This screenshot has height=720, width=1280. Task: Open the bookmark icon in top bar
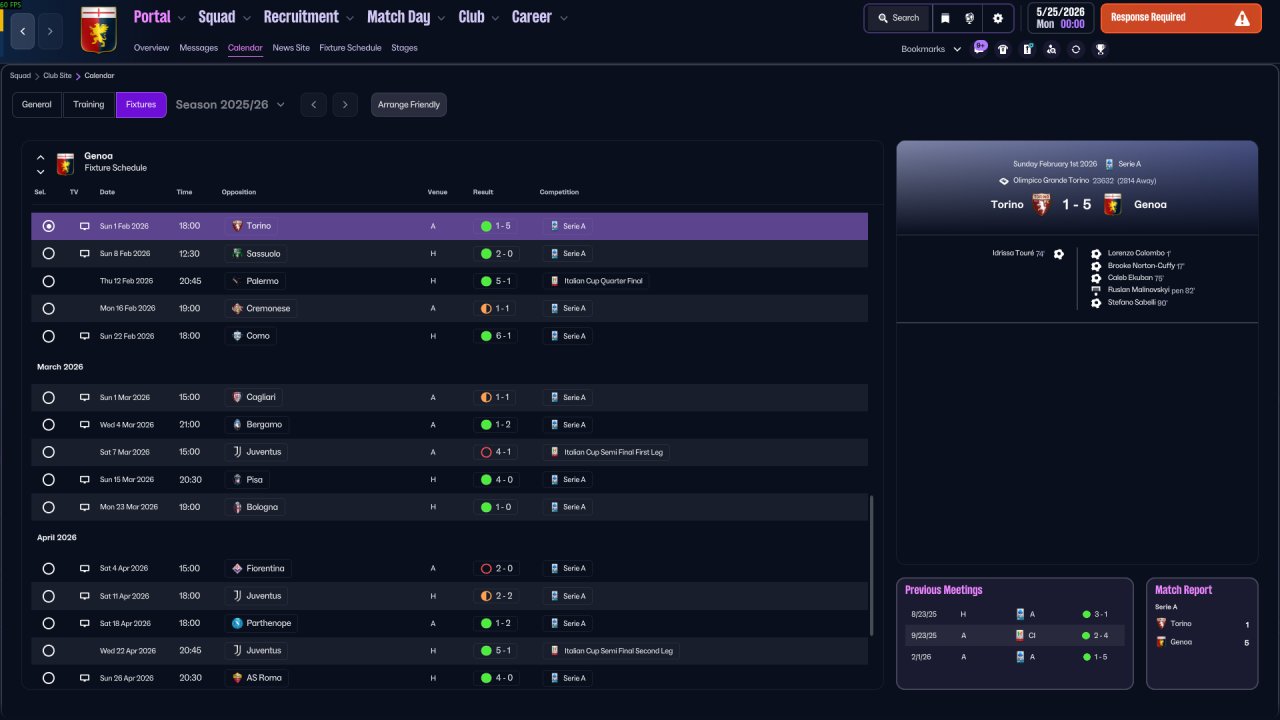click(x=945, y=18)
